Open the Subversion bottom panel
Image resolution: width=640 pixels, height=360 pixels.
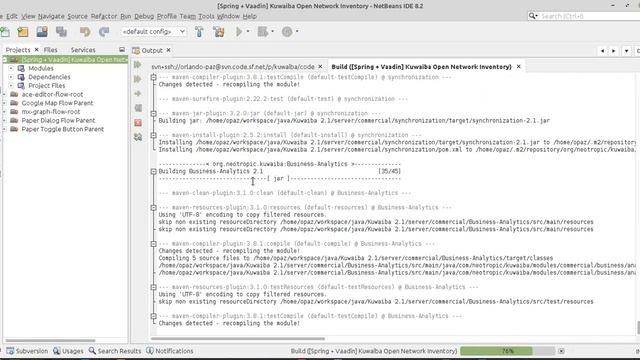[27, 351]
